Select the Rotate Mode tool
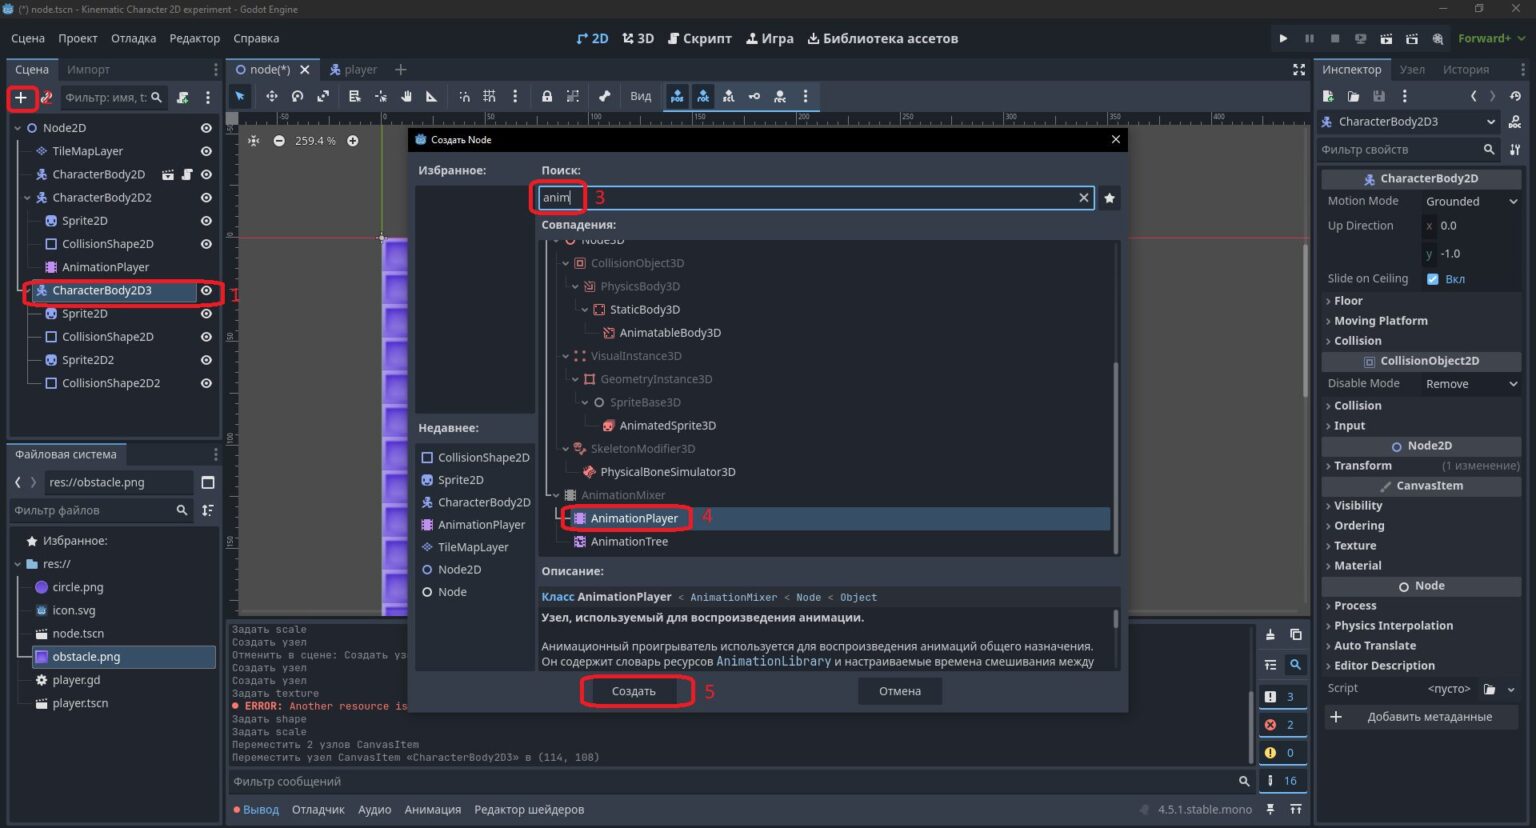Screen dimensions: 1536x828 click(297, 96)
